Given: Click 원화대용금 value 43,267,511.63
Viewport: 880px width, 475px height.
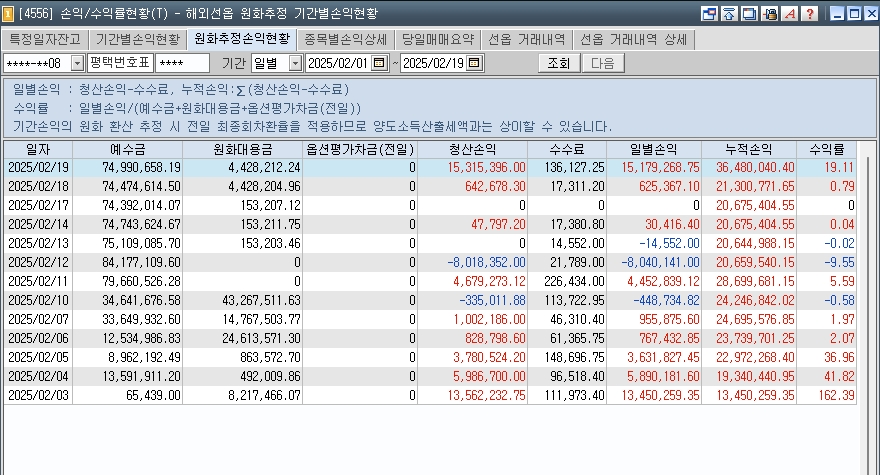Looking at the screenshot, I should point(262,300).
